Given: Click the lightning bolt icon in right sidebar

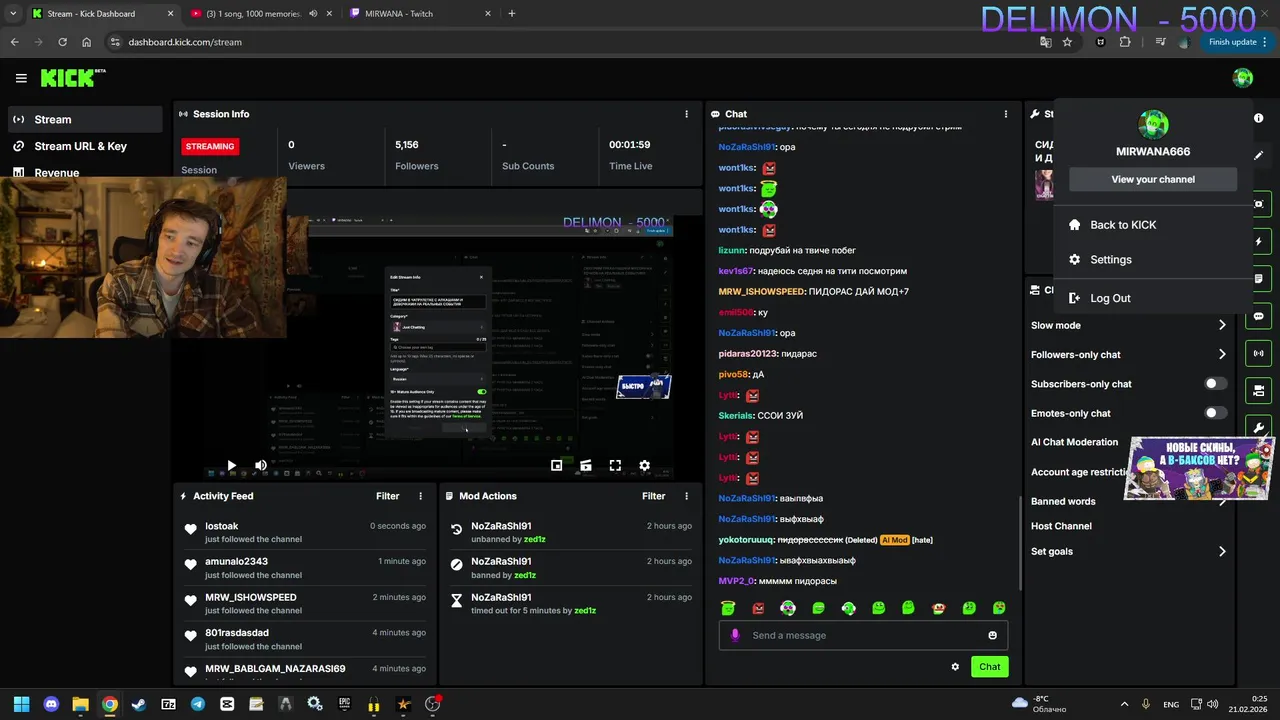Looking at the screenshot, I should 1258,242.
